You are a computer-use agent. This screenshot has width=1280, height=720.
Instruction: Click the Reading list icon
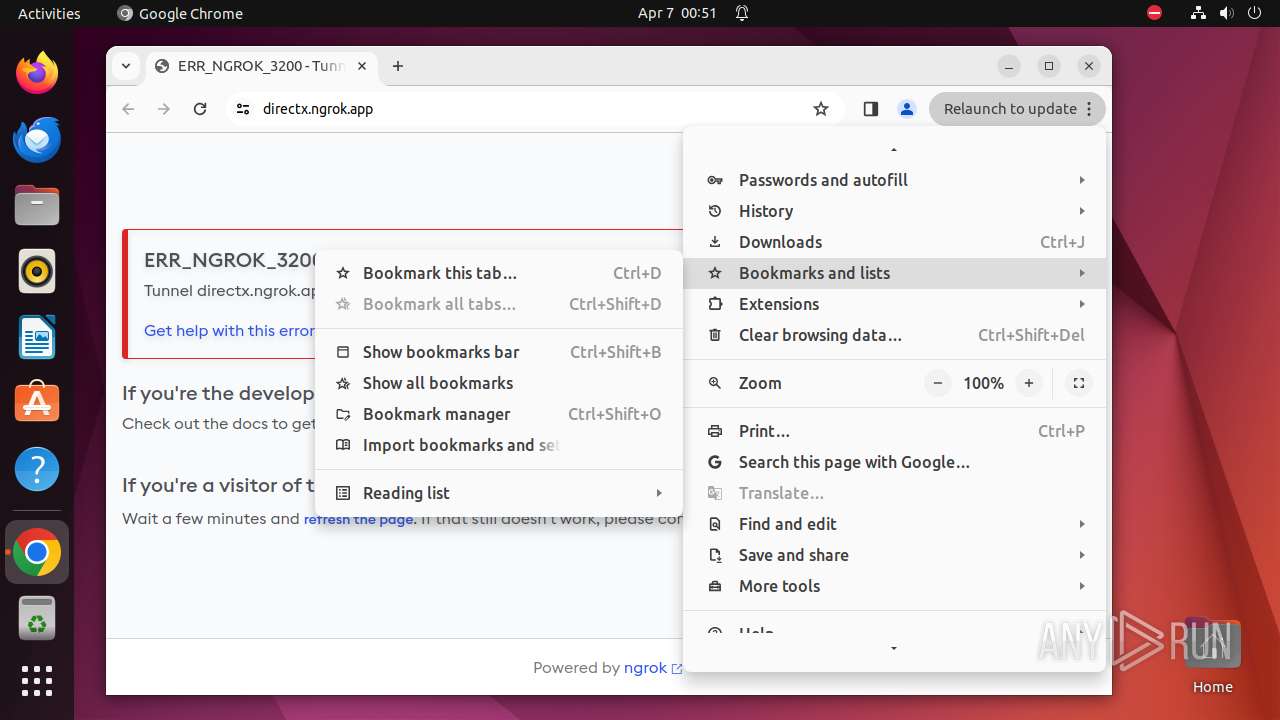[343, 493]
